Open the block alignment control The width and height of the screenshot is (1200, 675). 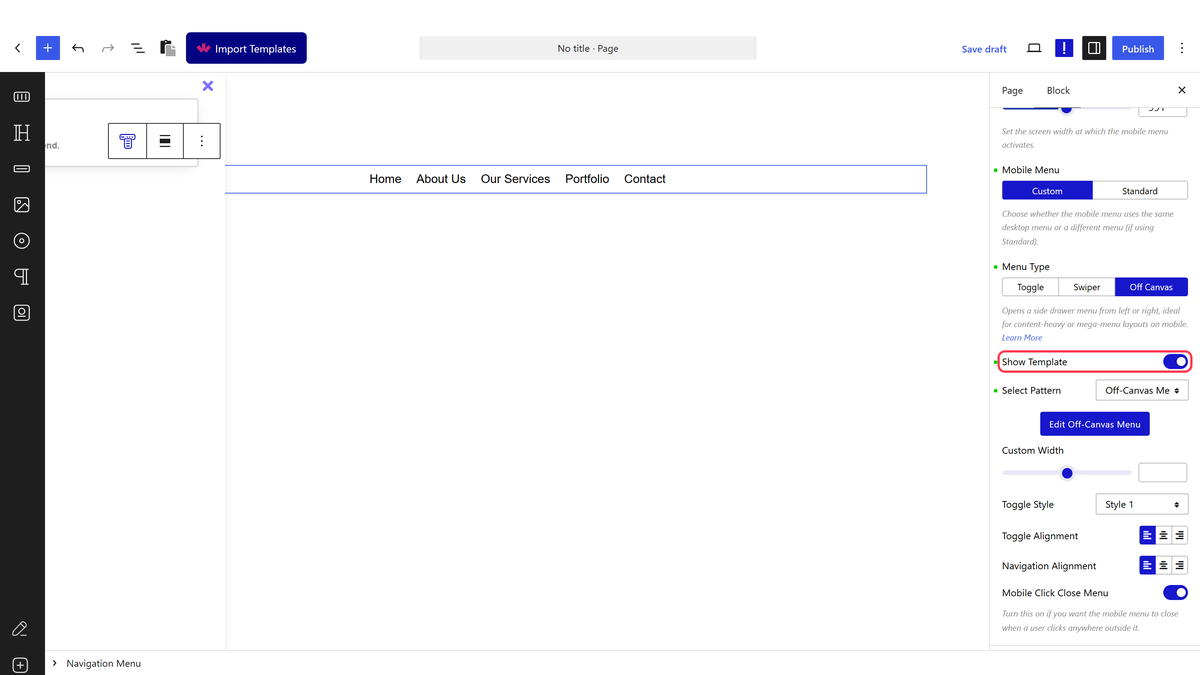pos(165,141)
